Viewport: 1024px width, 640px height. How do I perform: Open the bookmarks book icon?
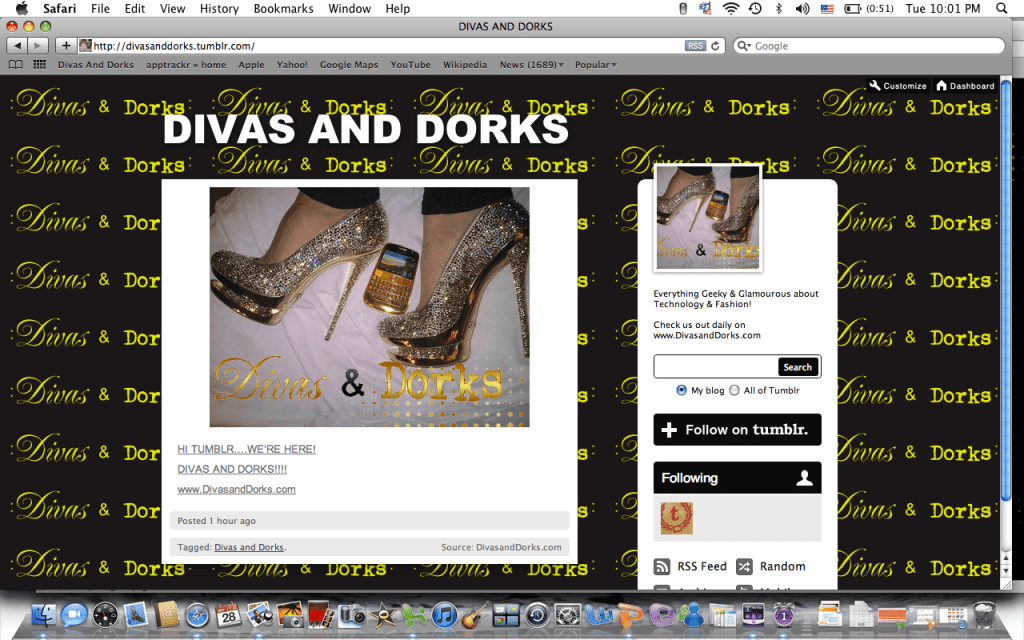click(x=15, y=65)
